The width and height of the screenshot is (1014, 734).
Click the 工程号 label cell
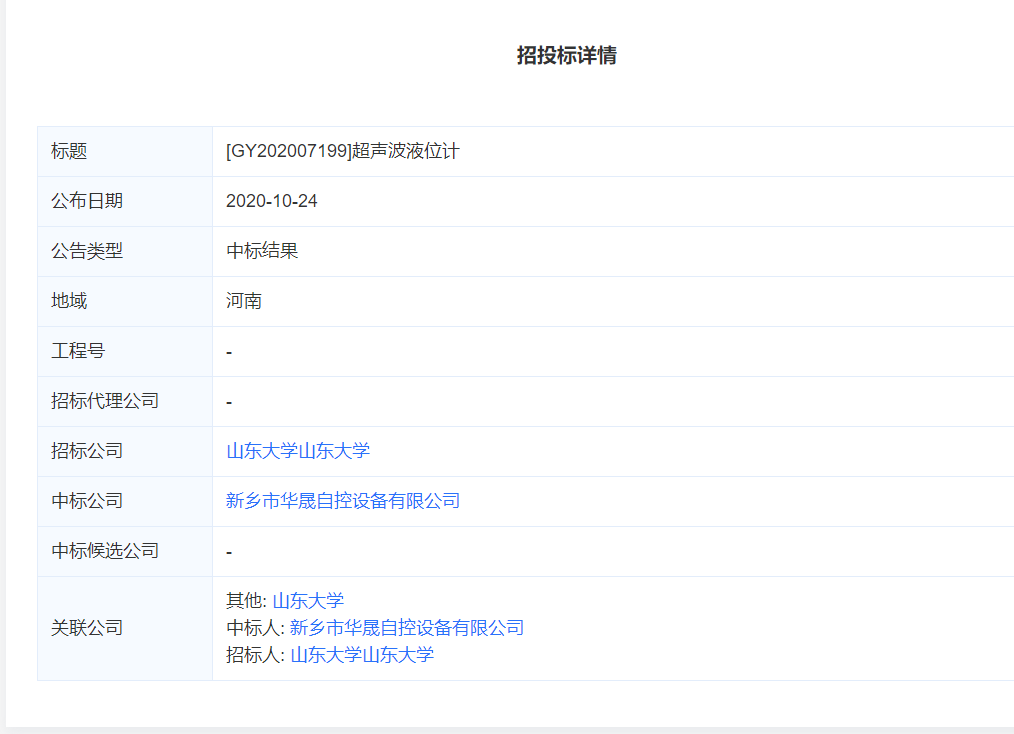[125, 351]
